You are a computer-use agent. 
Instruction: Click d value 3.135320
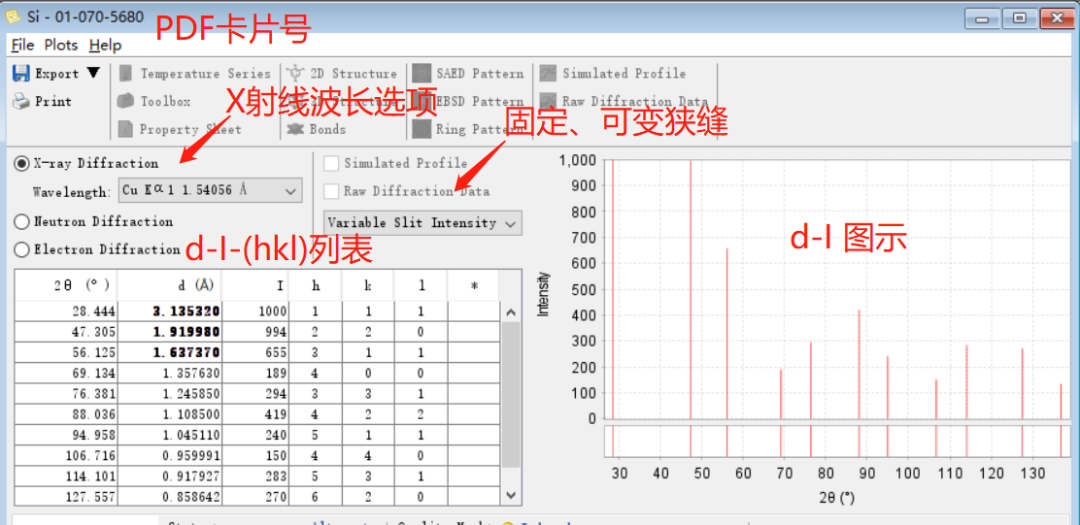(x=186, y=311)
